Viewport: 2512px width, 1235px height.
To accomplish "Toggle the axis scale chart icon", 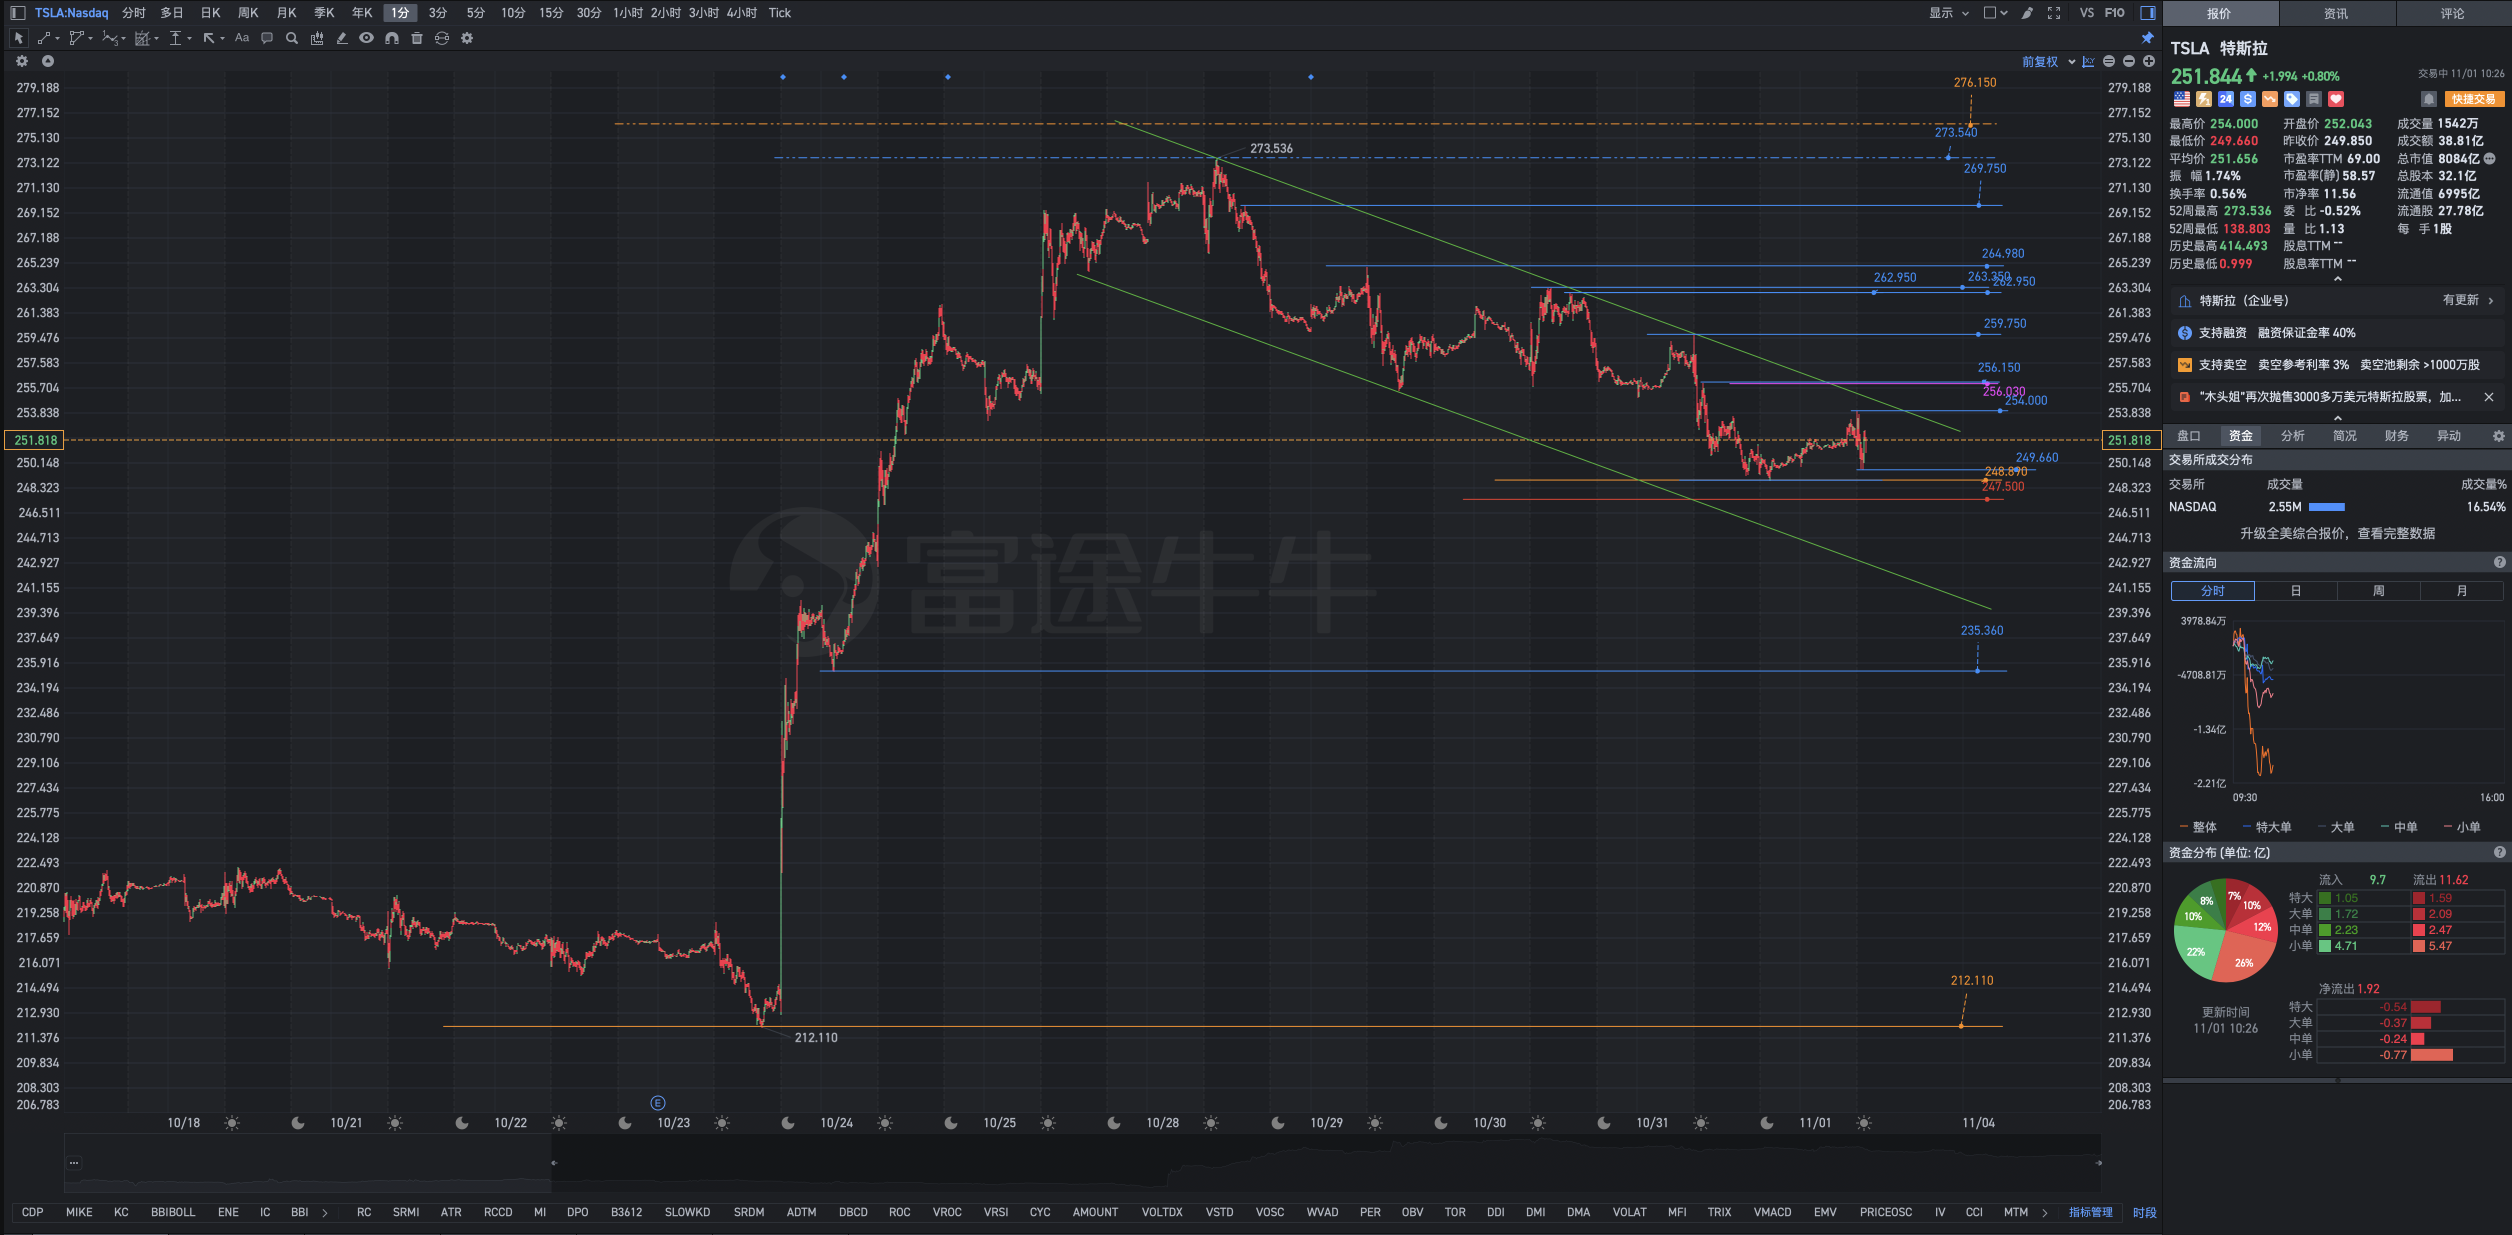I will tap(2088, 62).
